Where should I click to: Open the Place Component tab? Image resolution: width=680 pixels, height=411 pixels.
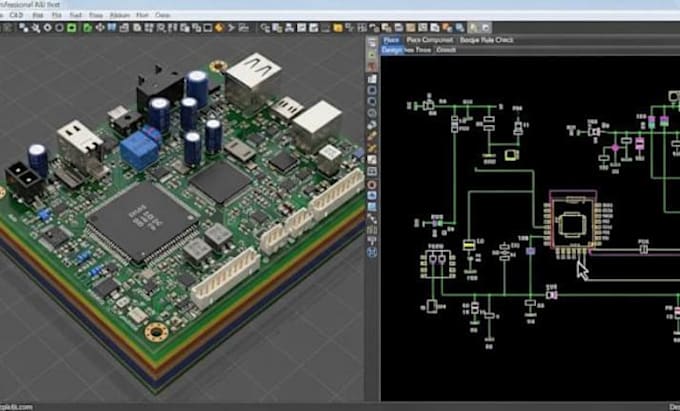430,40
